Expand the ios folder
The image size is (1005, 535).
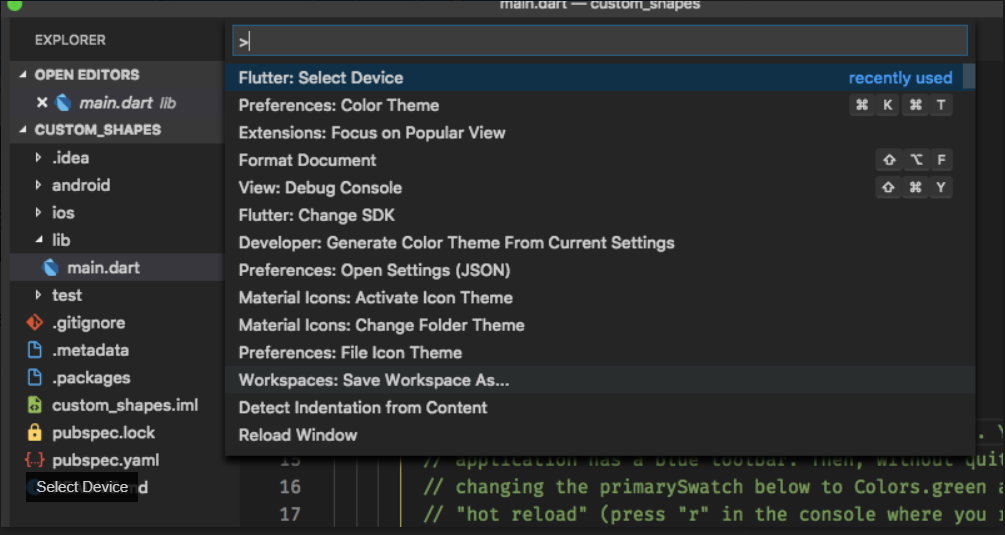tap(38, 213)
